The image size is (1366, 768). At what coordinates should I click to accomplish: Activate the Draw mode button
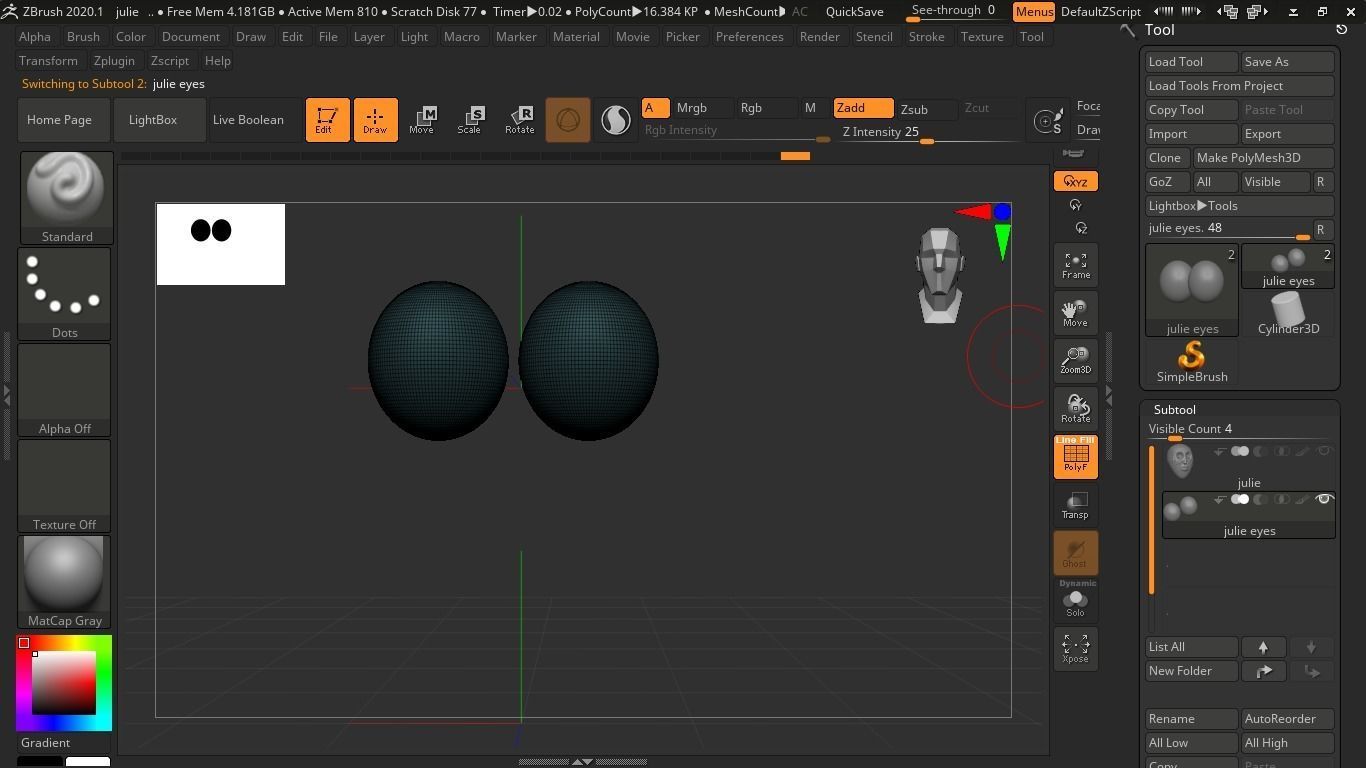point(375,119)
